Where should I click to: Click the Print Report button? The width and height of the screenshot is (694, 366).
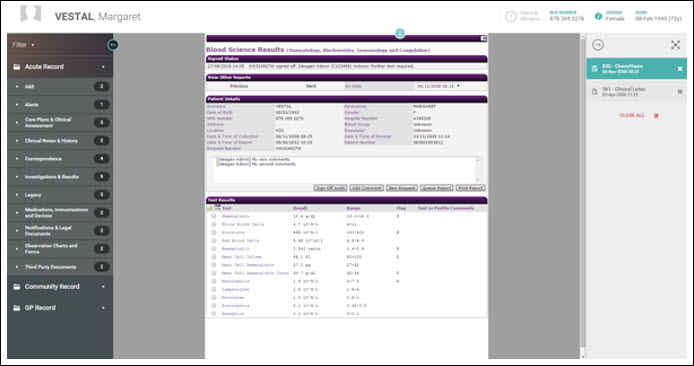pyautogui.click(x=470, y=188)
